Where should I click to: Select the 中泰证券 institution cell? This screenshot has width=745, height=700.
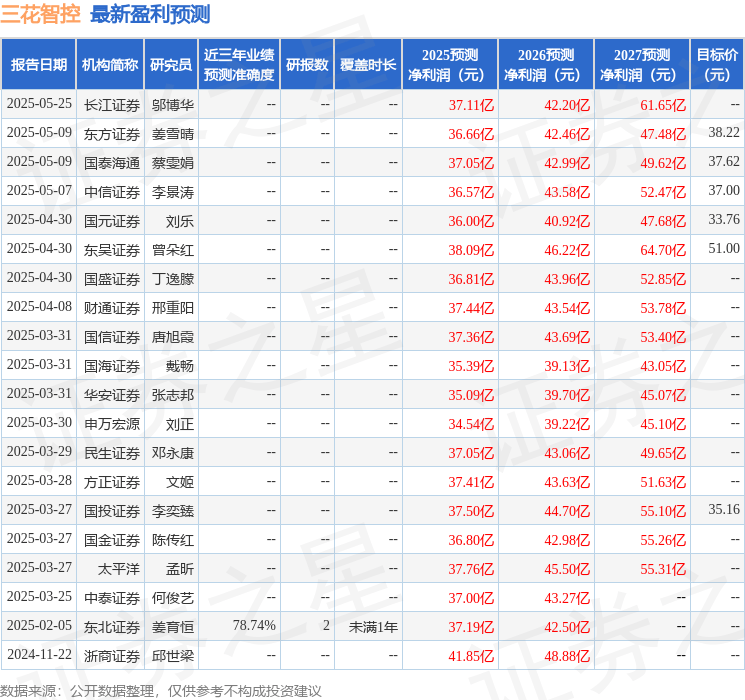(112, 598)
